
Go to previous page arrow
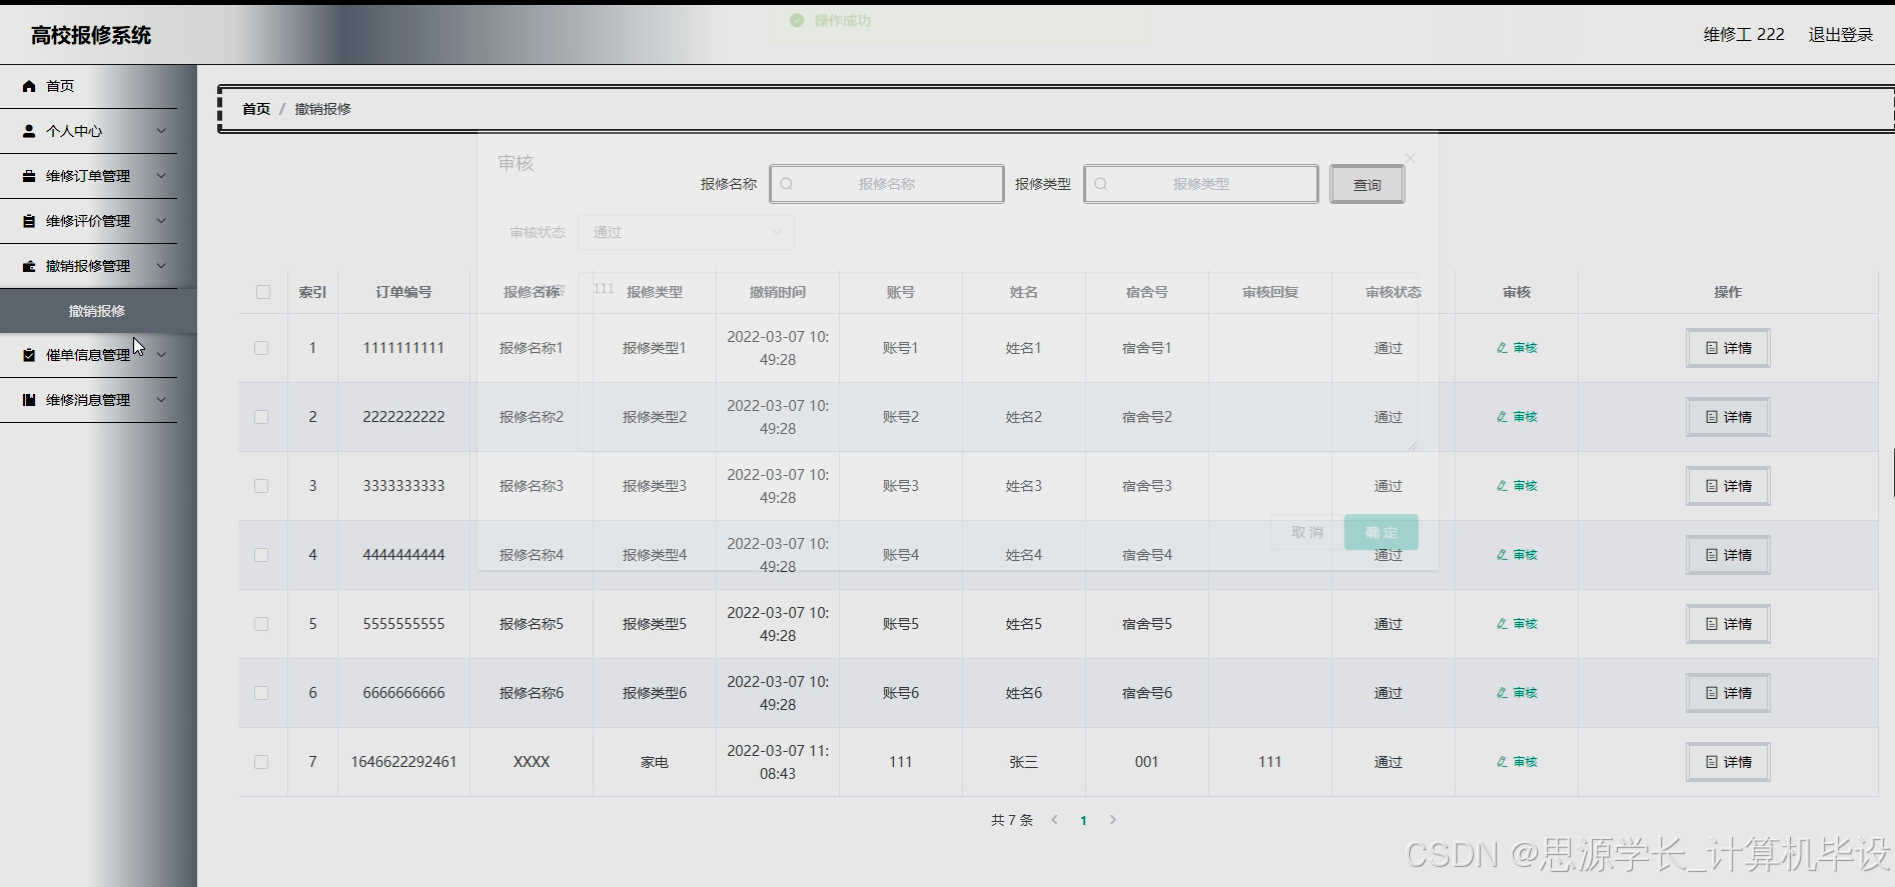pyautogui.click(x=1054, y=820)
